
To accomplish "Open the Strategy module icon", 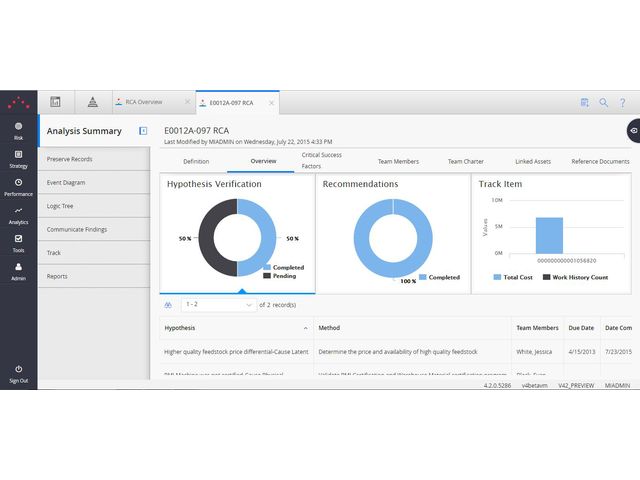I will click(x=18, y=156).
